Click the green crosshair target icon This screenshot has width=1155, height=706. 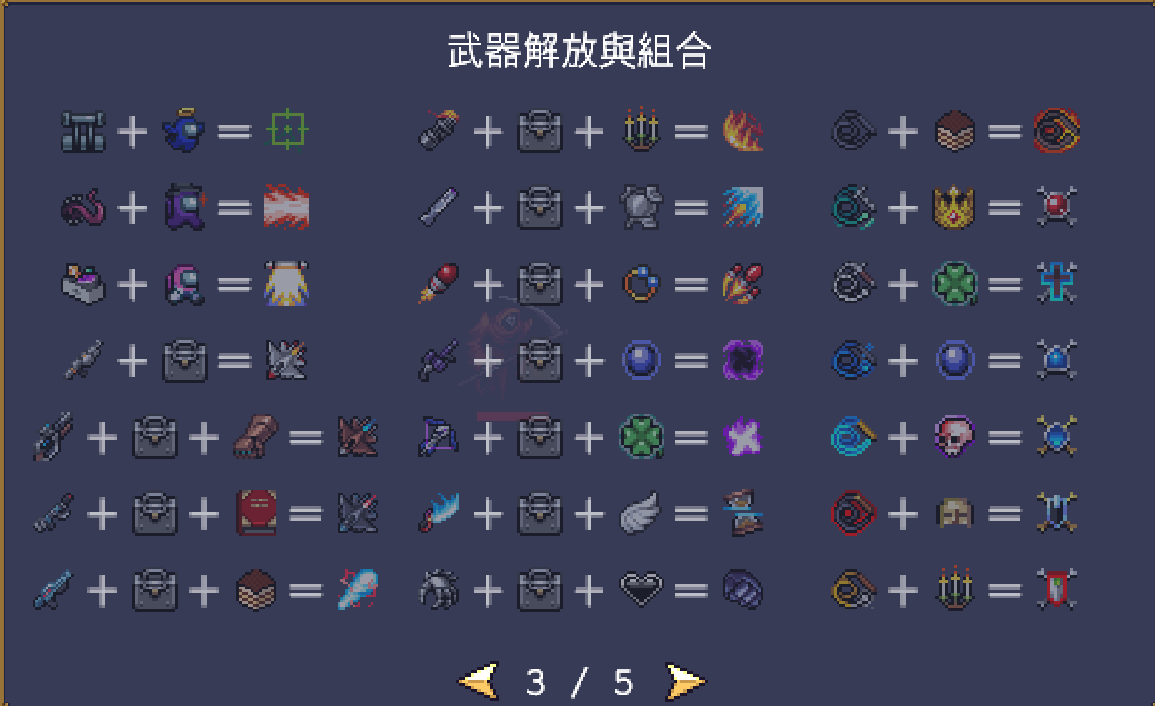pos(287,130)
